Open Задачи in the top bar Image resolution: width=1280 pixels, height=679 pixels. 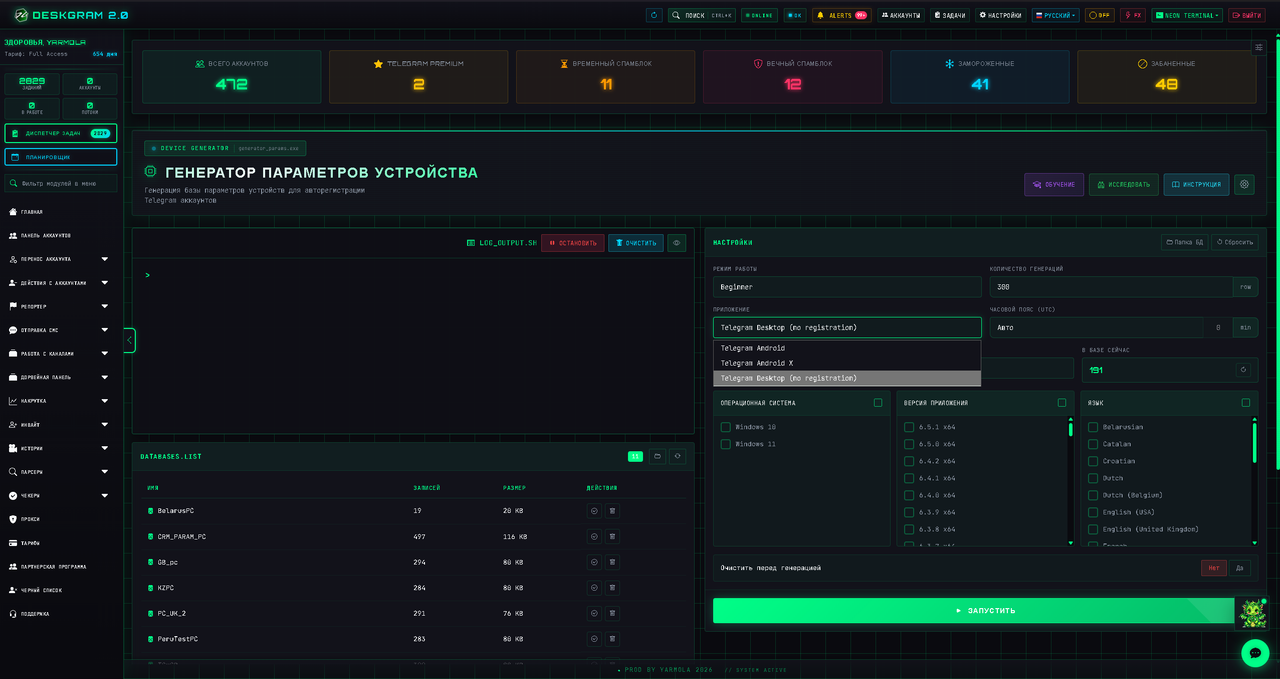pyautogui.click(x=950, y=15)
